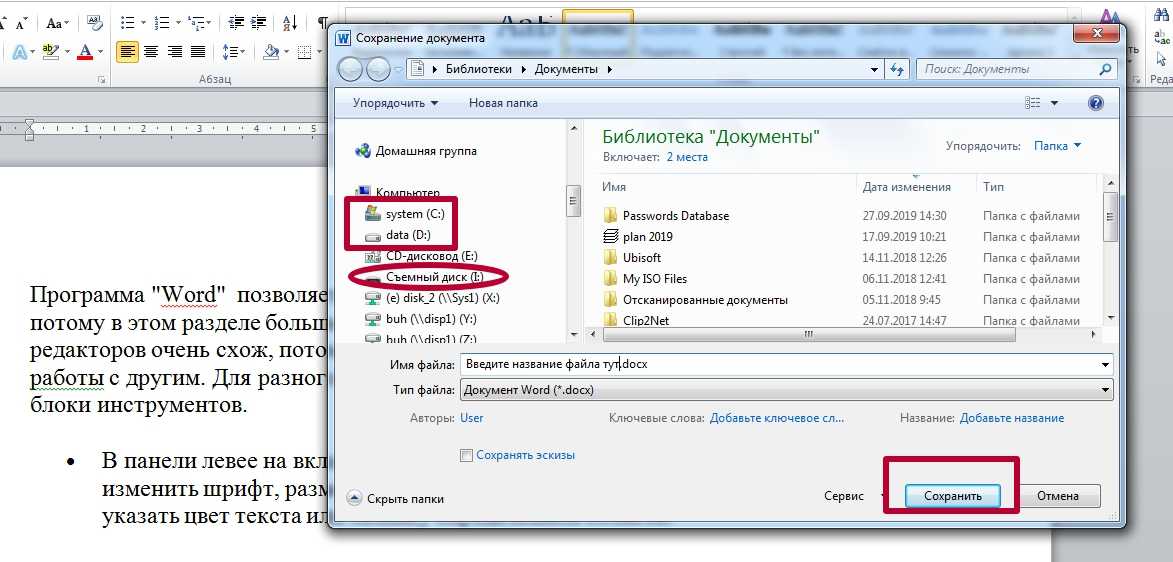Viewport: 1173px width, 562px height.
Task: Open 'Папка' arrange-by dropdown
Action: [x=1057, y=146]
